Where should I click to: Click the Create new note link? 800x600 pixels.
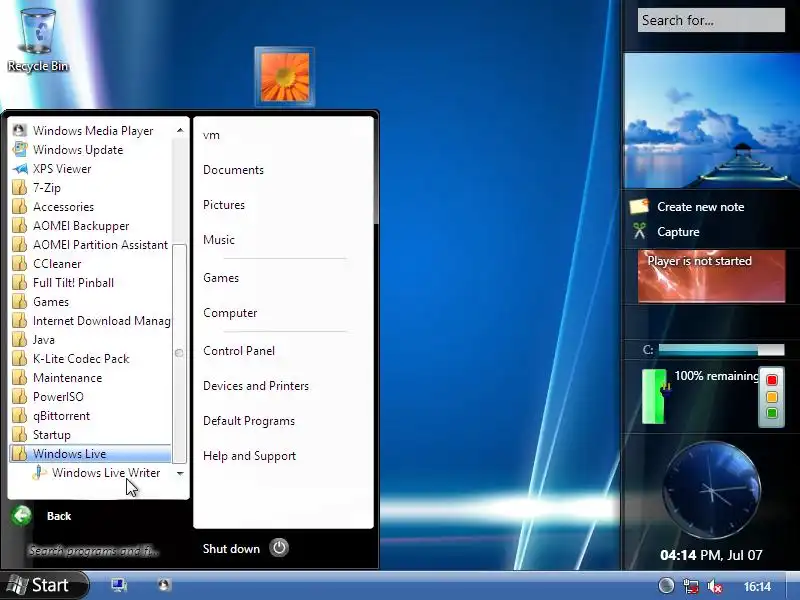(701, 207)
